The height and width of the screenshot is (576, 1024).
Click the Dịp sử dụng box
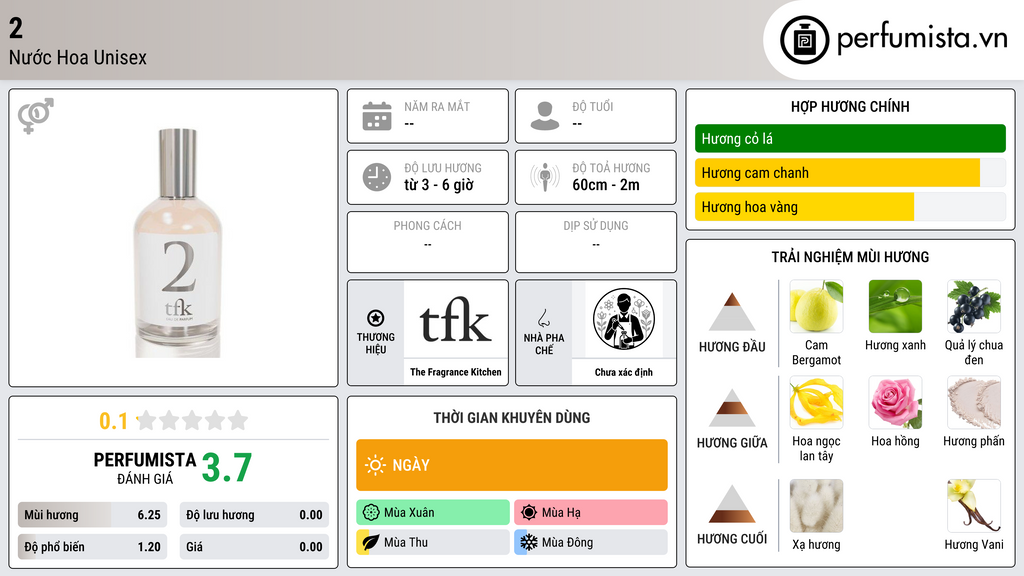(x=596, y=242)
